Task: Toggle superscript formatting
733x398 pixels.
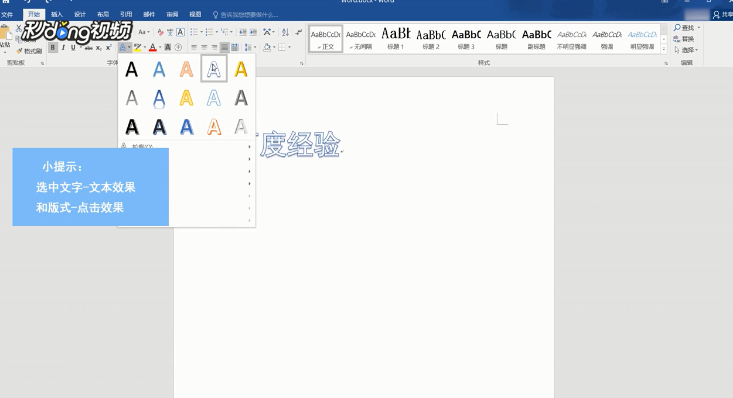Action: point(108,48)
